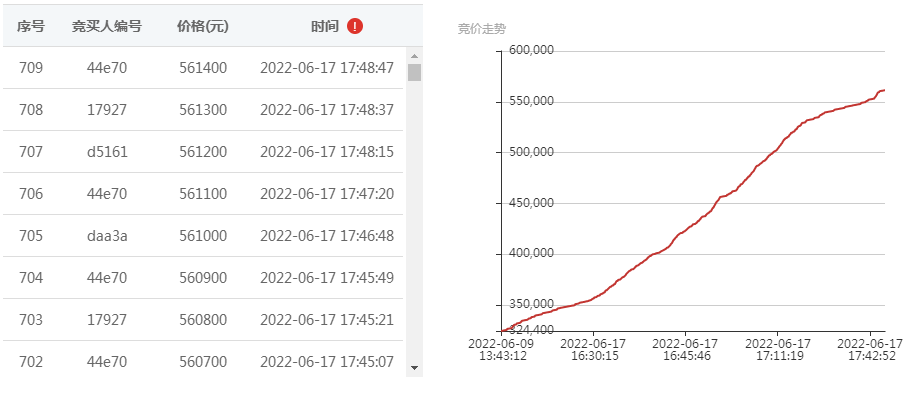The width and height of the screenshot is (918, 416).
Task: Click the scrollbar down arrow
Action: coord(415,367)
